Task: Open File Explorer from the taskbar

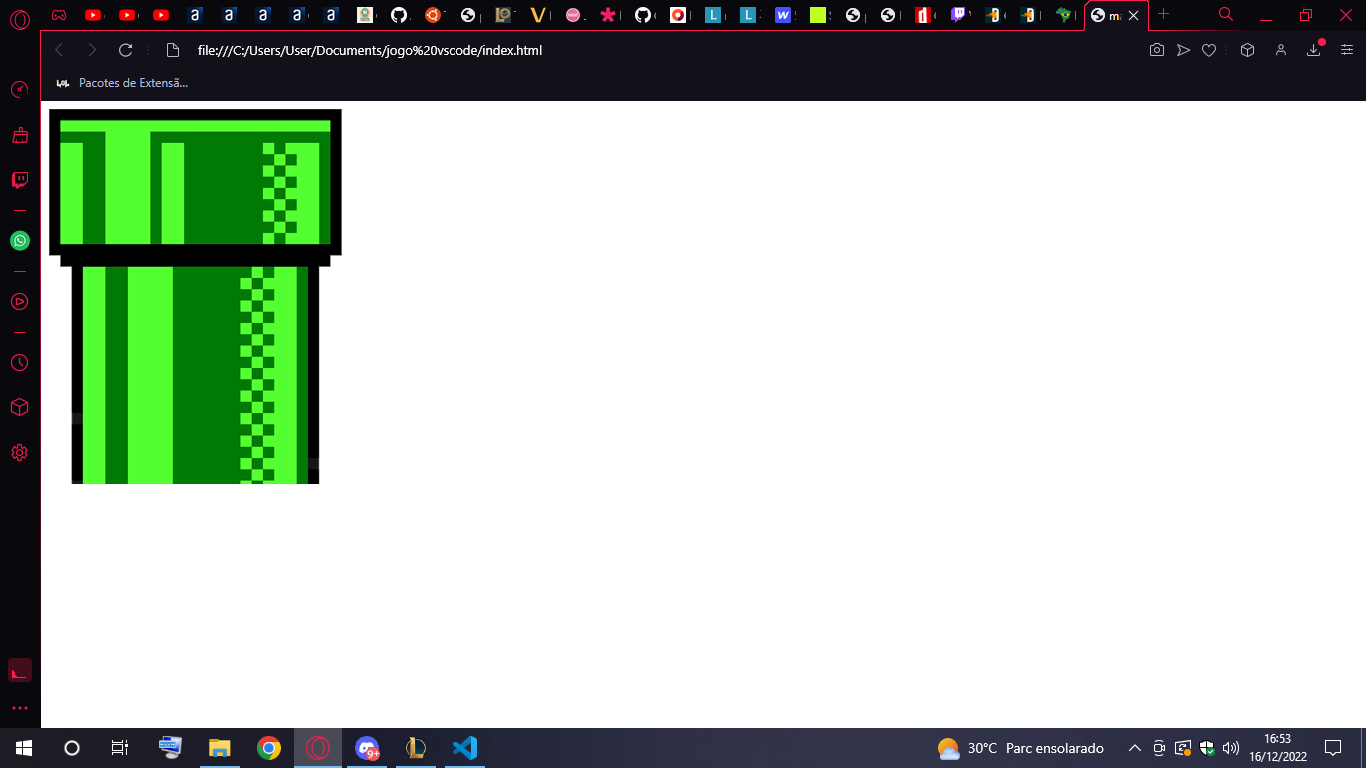Action: (x=219, y=748)
